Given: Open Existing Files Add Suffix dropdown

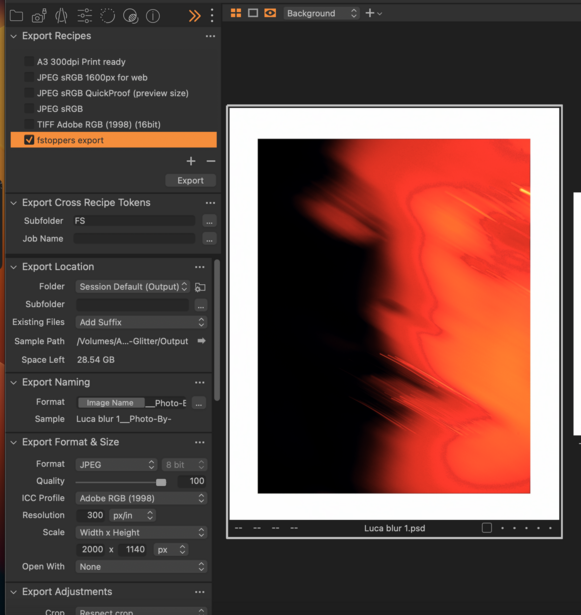Looking at the screenshot, I should (141, 322).
